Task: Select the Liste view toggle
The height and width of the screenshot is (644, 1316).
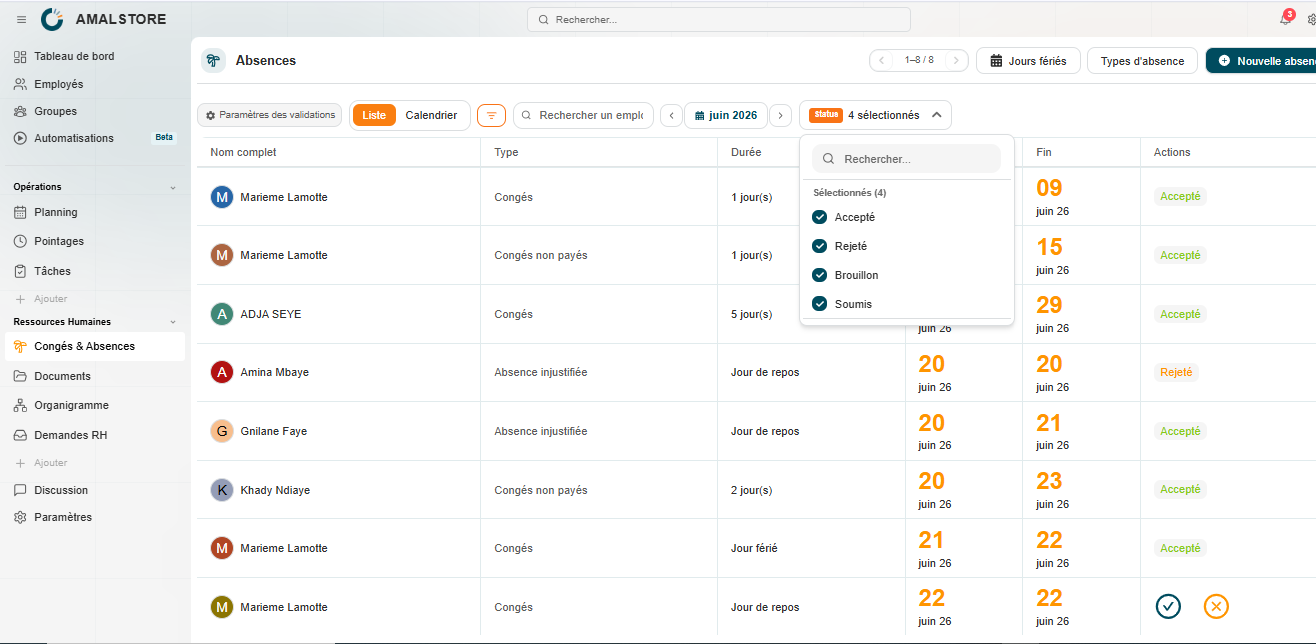Action: point(374,115)
